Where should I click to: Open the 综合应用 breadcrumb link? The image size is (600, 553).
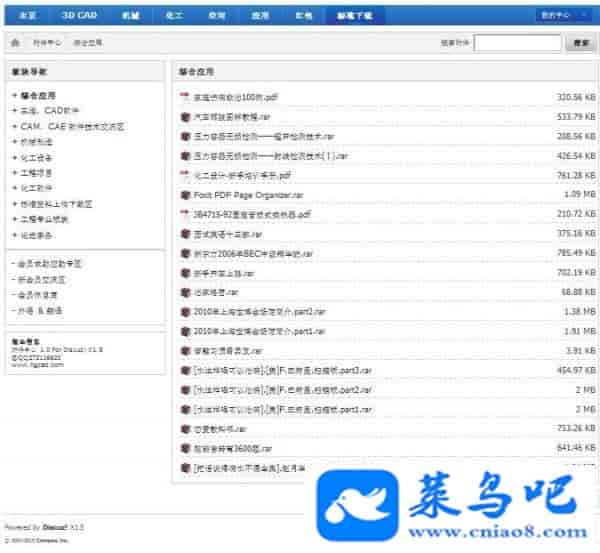pos(88,43)
